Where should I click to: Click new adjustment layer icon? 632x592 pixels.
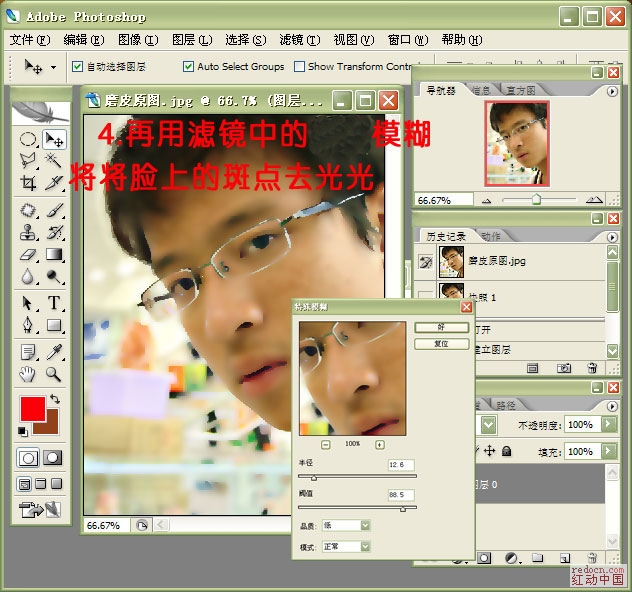tap(512, 558)
